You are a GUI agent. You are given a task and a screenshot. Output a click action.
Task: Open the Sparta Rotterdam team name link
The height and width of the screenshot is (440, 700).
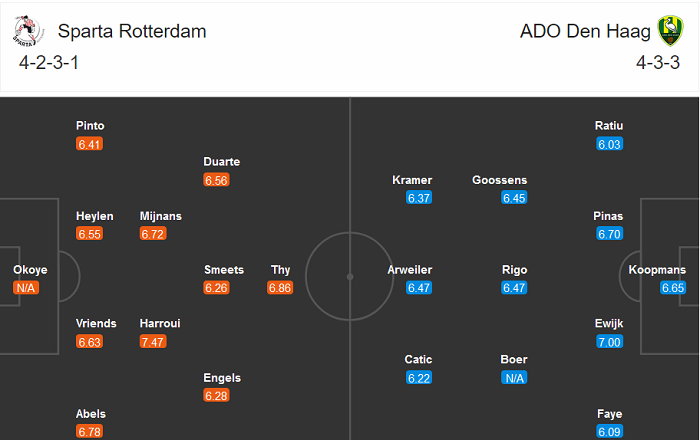(x=132, y=31)
